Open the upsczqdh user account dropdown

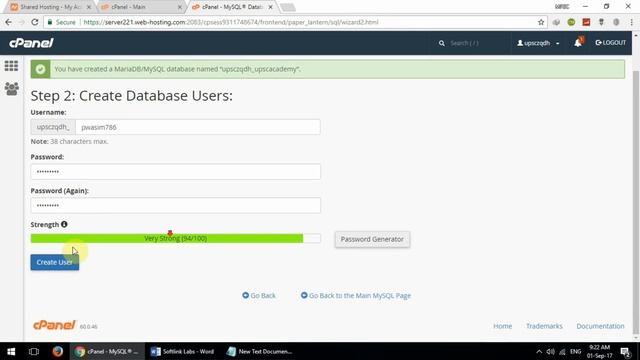(538, 43)
